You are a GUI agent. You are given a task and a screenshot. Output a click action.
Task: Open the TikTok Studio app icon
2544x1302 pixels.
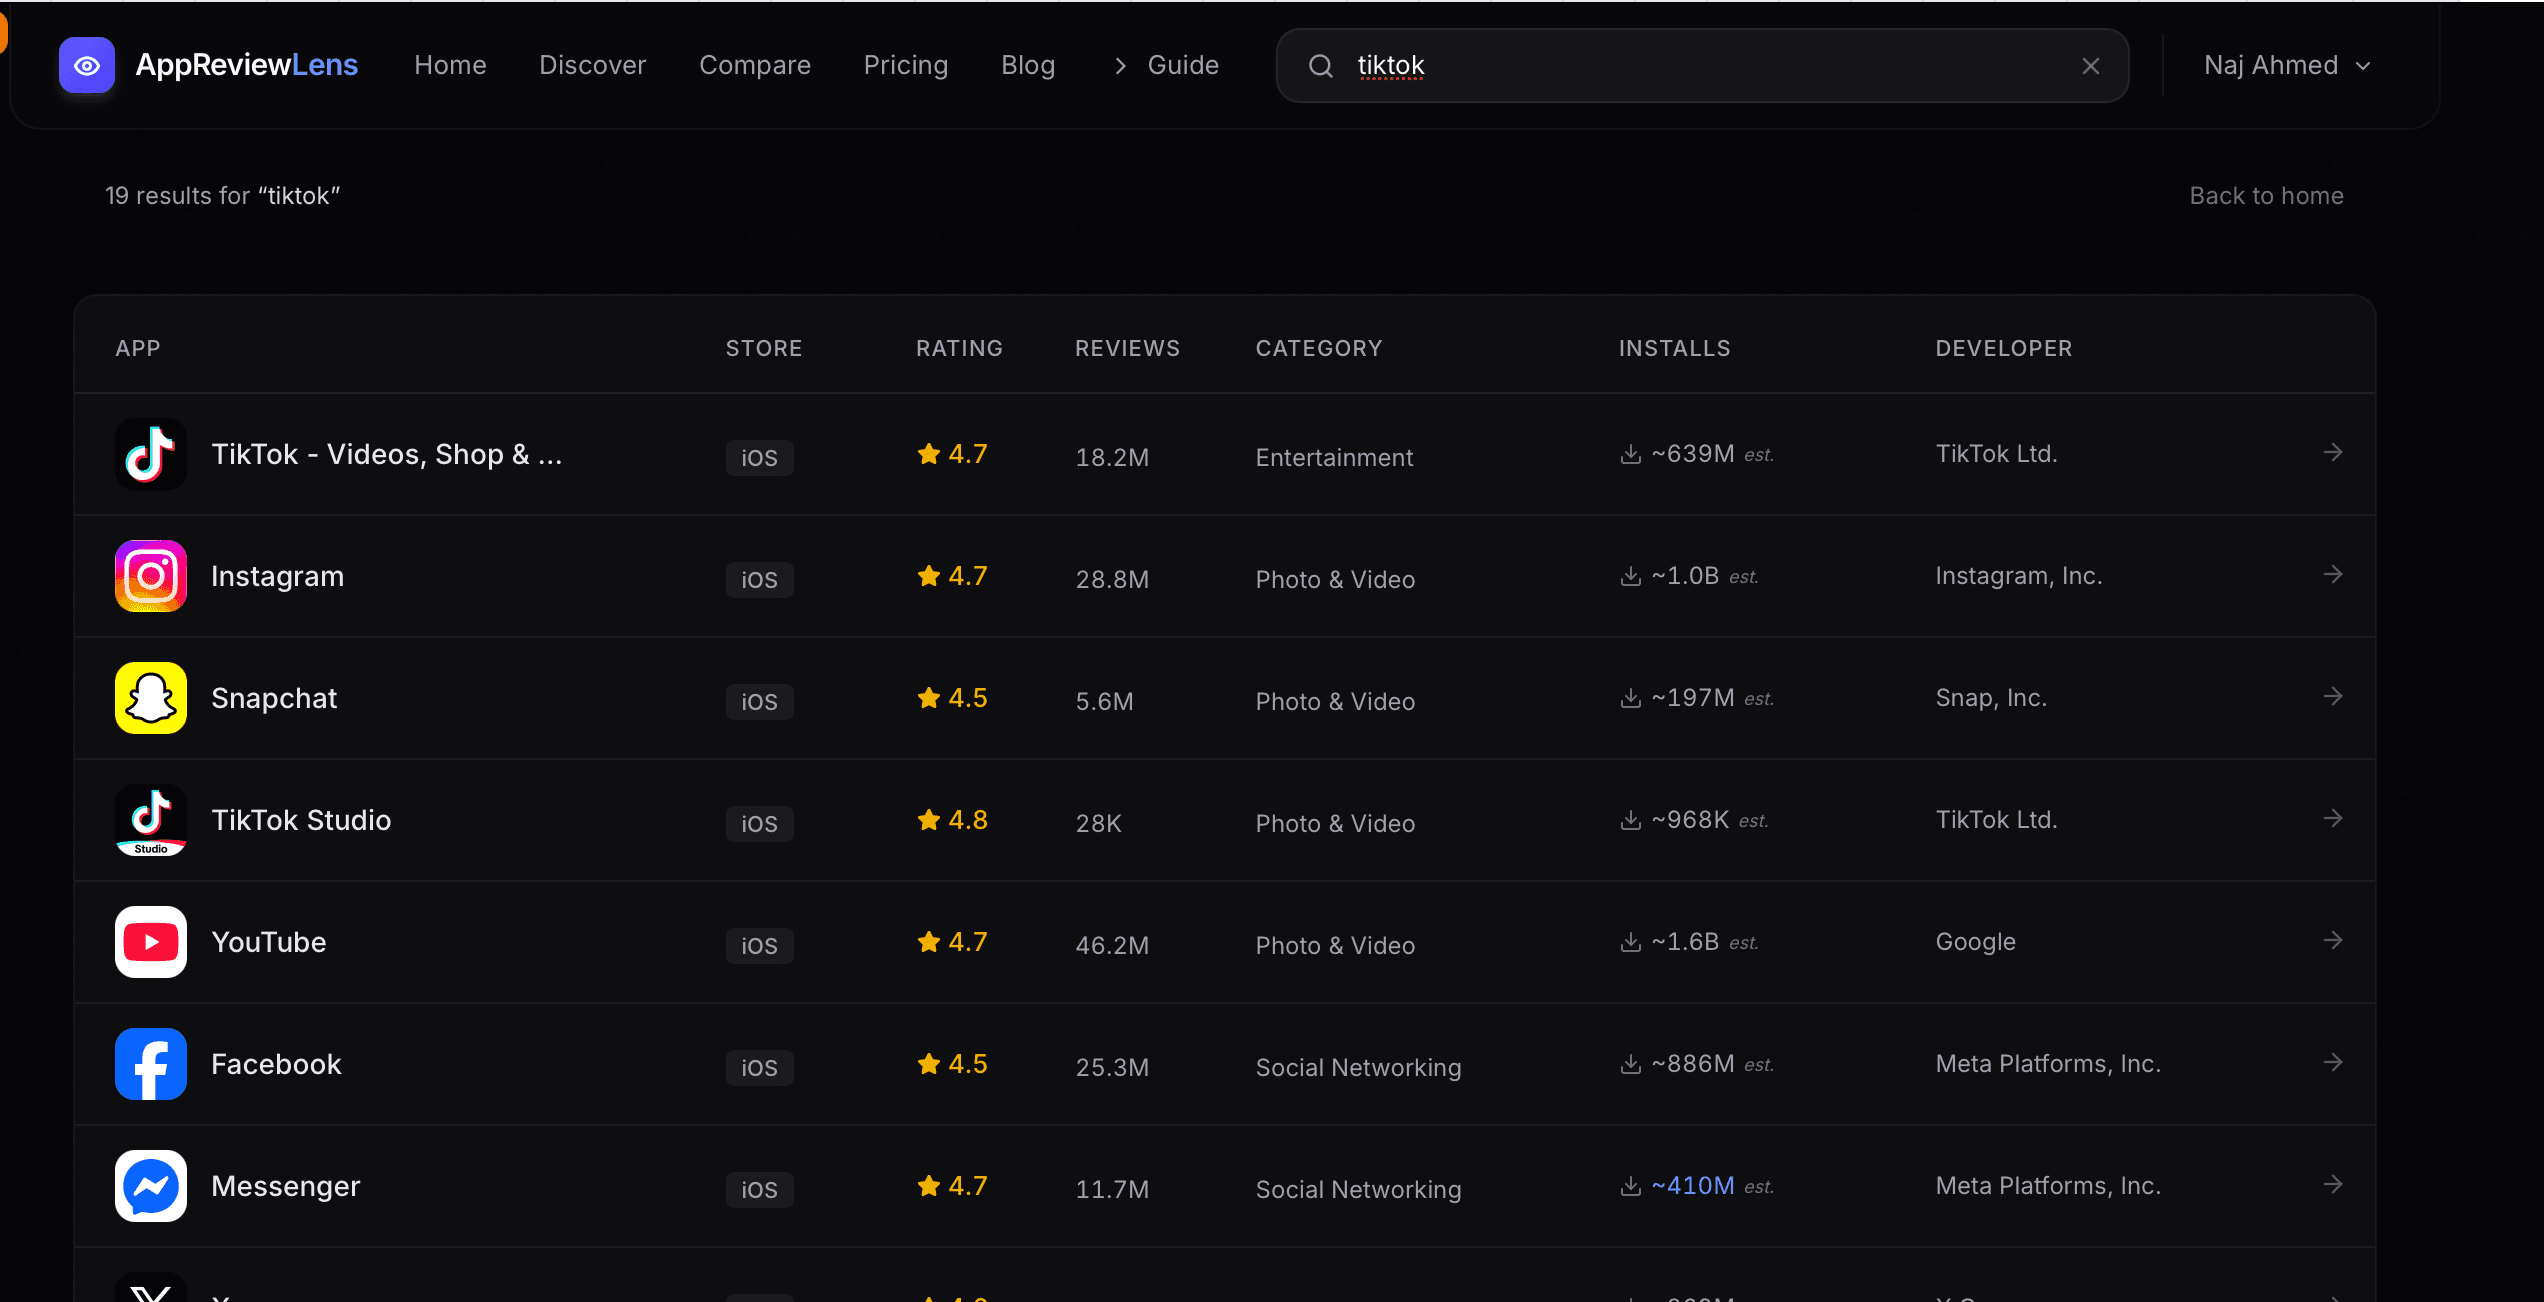point(150,820)
